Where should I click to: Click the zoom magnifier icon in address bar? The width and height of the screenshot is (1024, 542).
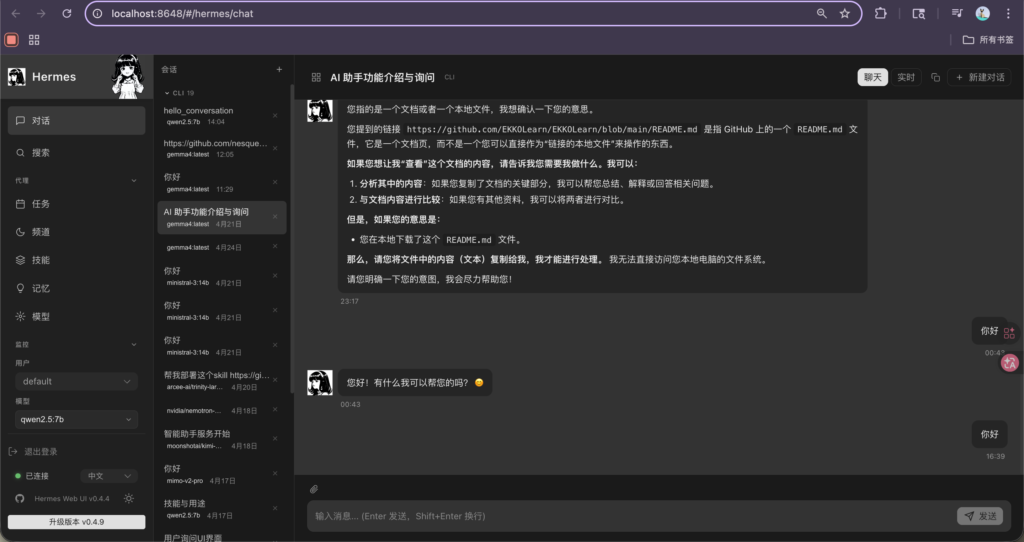[x=822, y=13]
